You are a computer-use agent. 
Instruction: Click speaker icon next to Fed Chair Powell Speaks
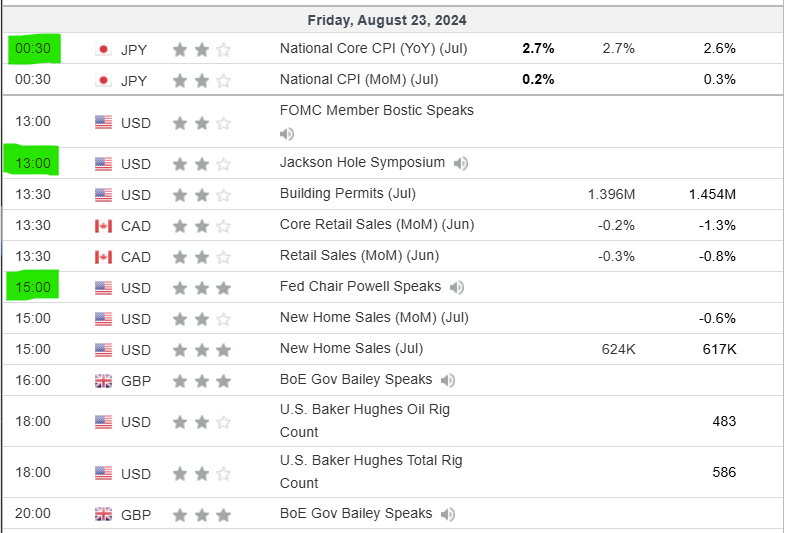(456, 288)
